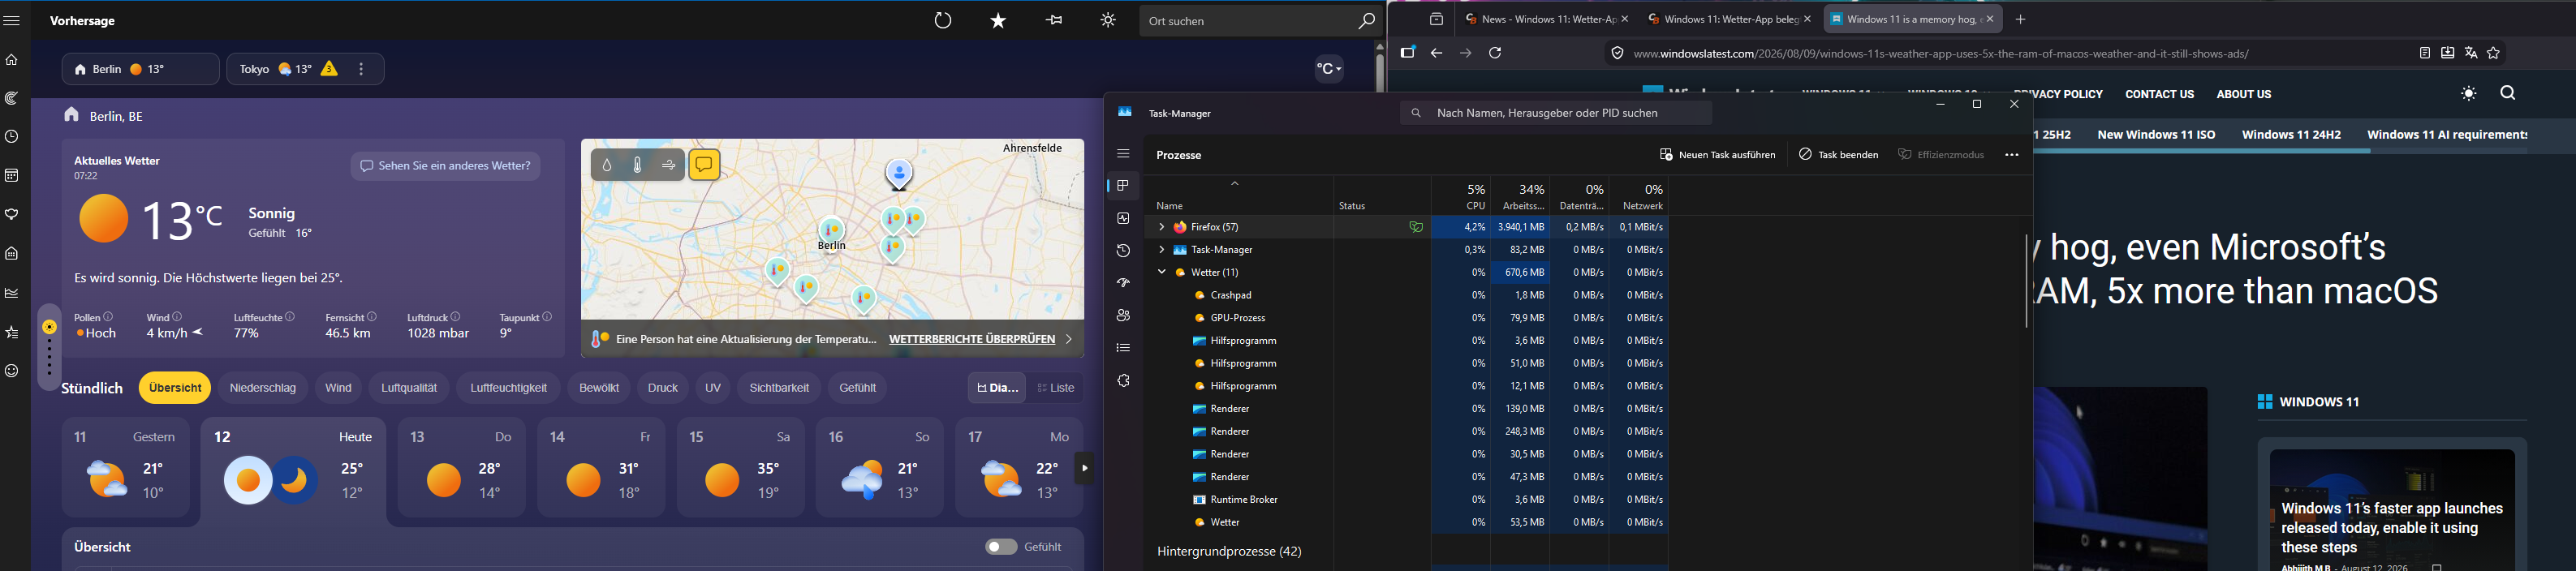This screenshot has height=571, width=2576.
Task: Open the hourly clock icon in Weather sidebar
Action: [12, 137]
